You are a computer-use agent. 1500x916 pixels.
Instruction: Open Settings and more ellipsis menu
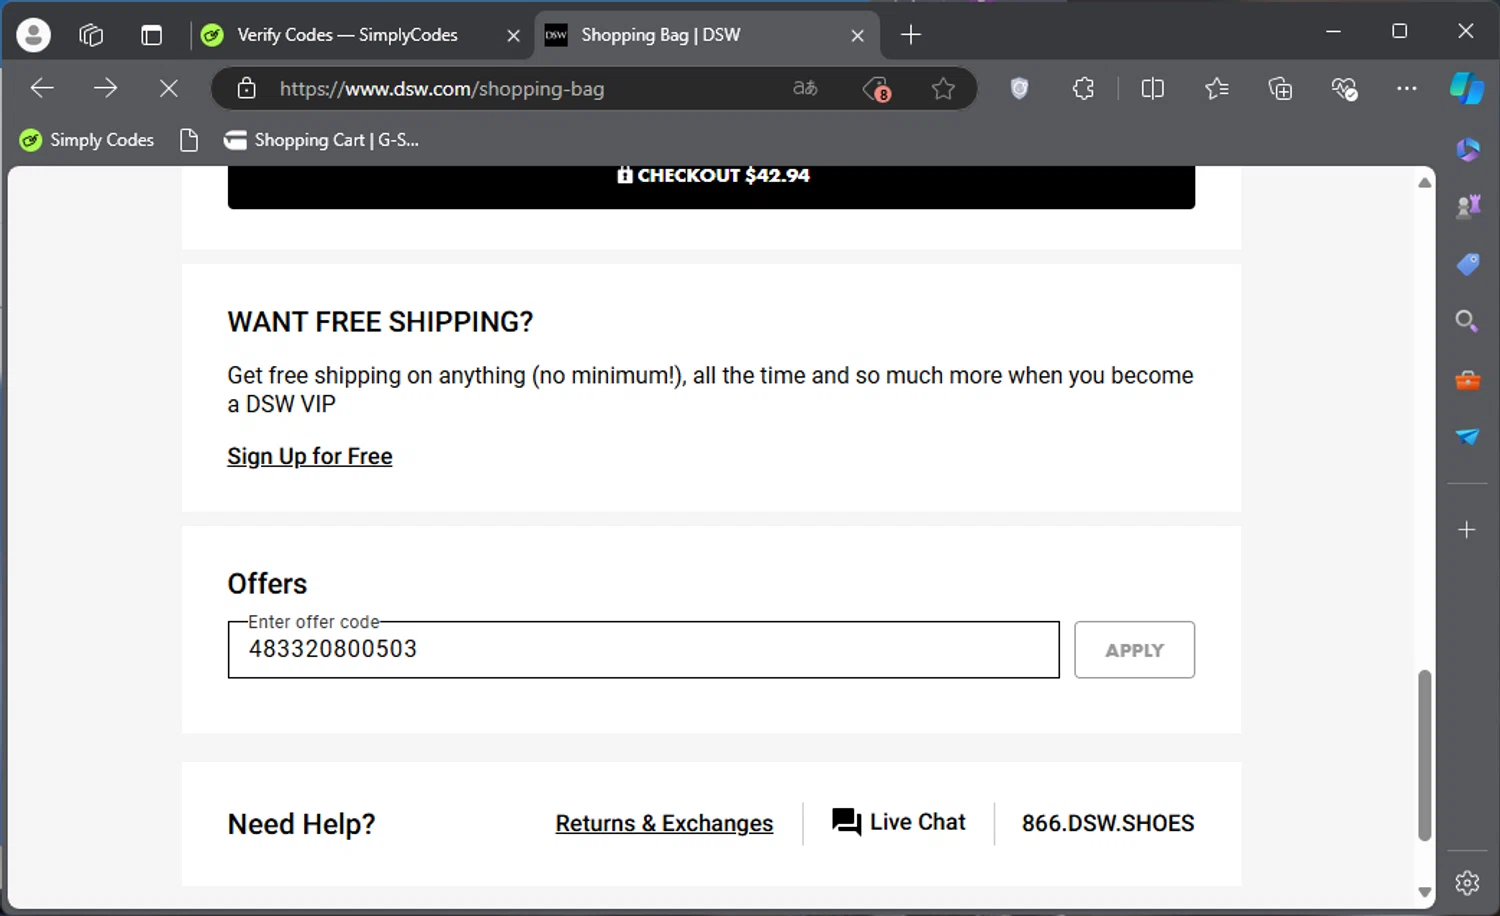(x=1406, y=88)
